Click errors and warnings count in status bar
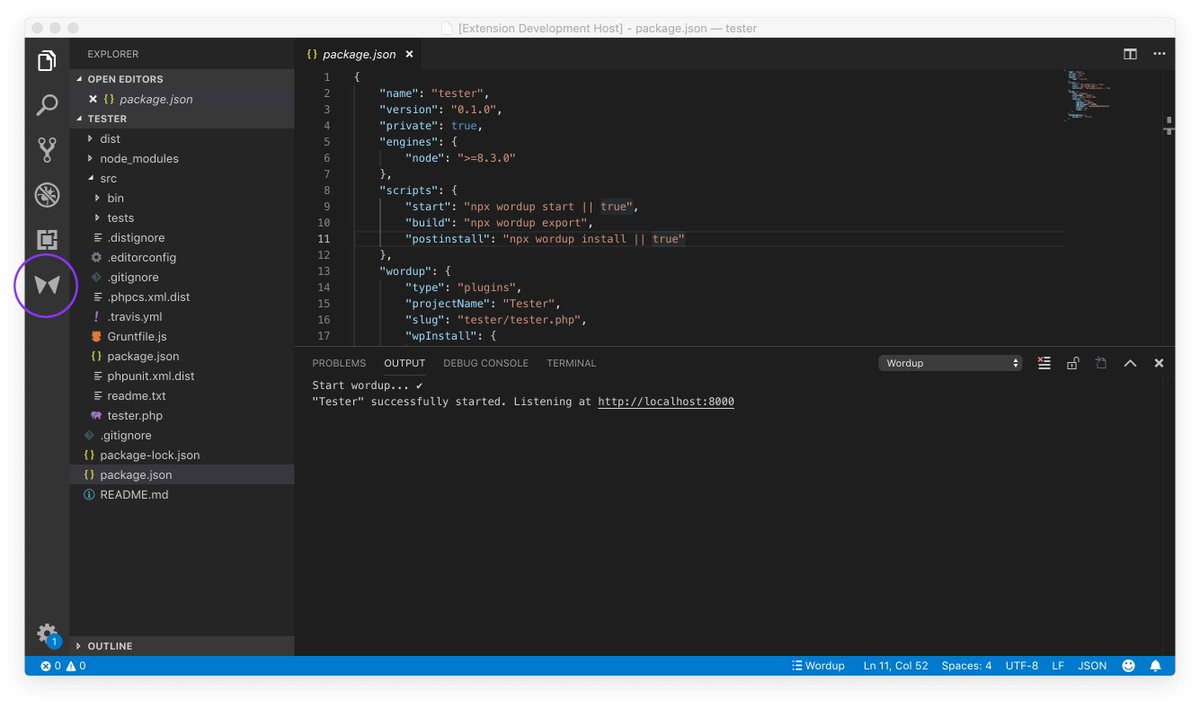The height and width of the screenshot is (708, 1200). coord(63,665)
